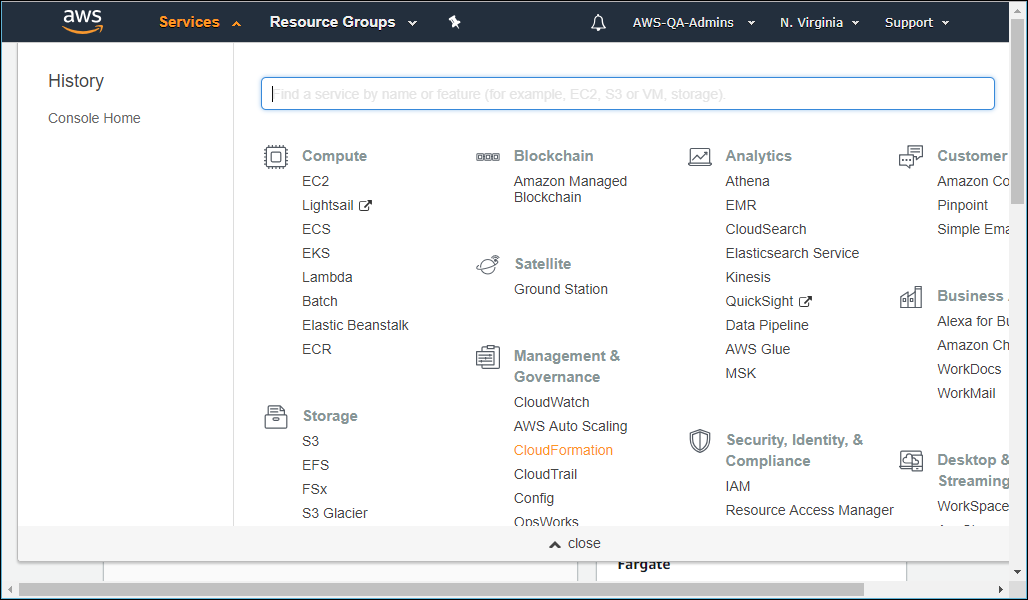Screen dimensions: 1028x600
Task: Click the AWS logo
Action: click(83, 21)
